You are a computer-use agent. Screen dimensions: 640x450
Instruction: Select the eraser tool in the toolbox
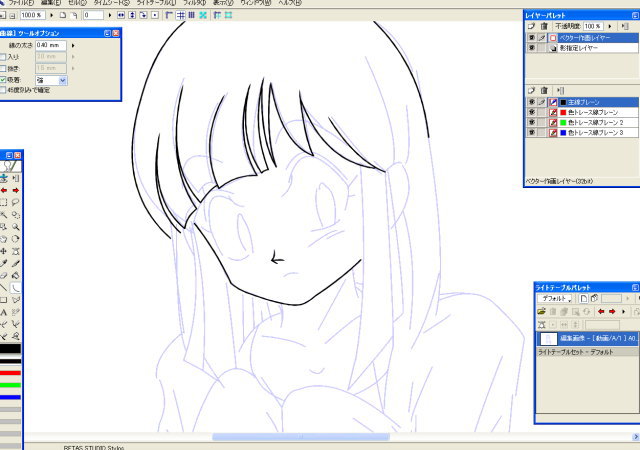point(4,275)
